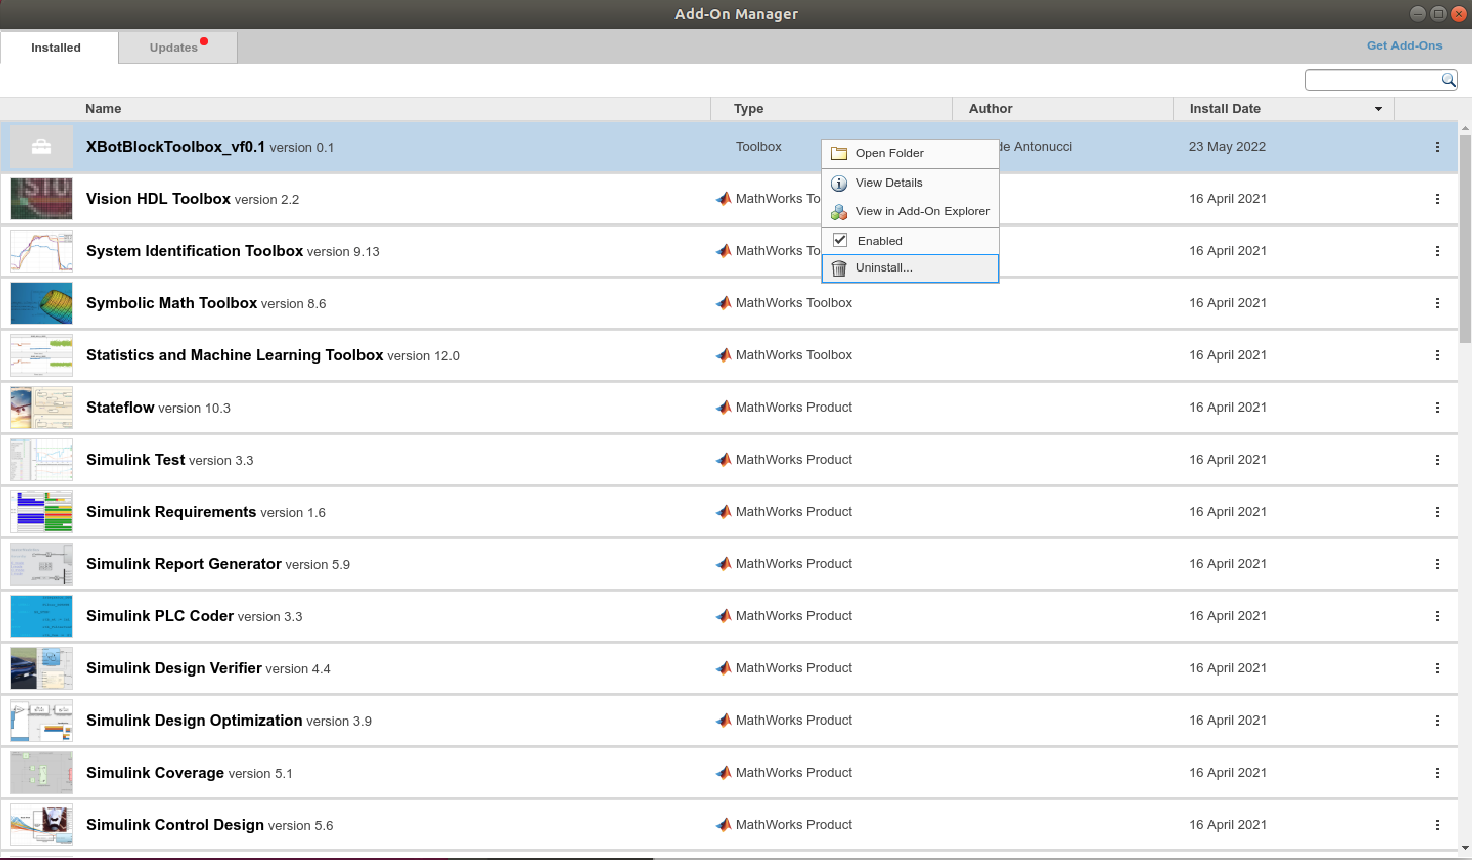
Task: Click Simulink PLC Coder thumbnail
Action: click(x=41, y=616)
